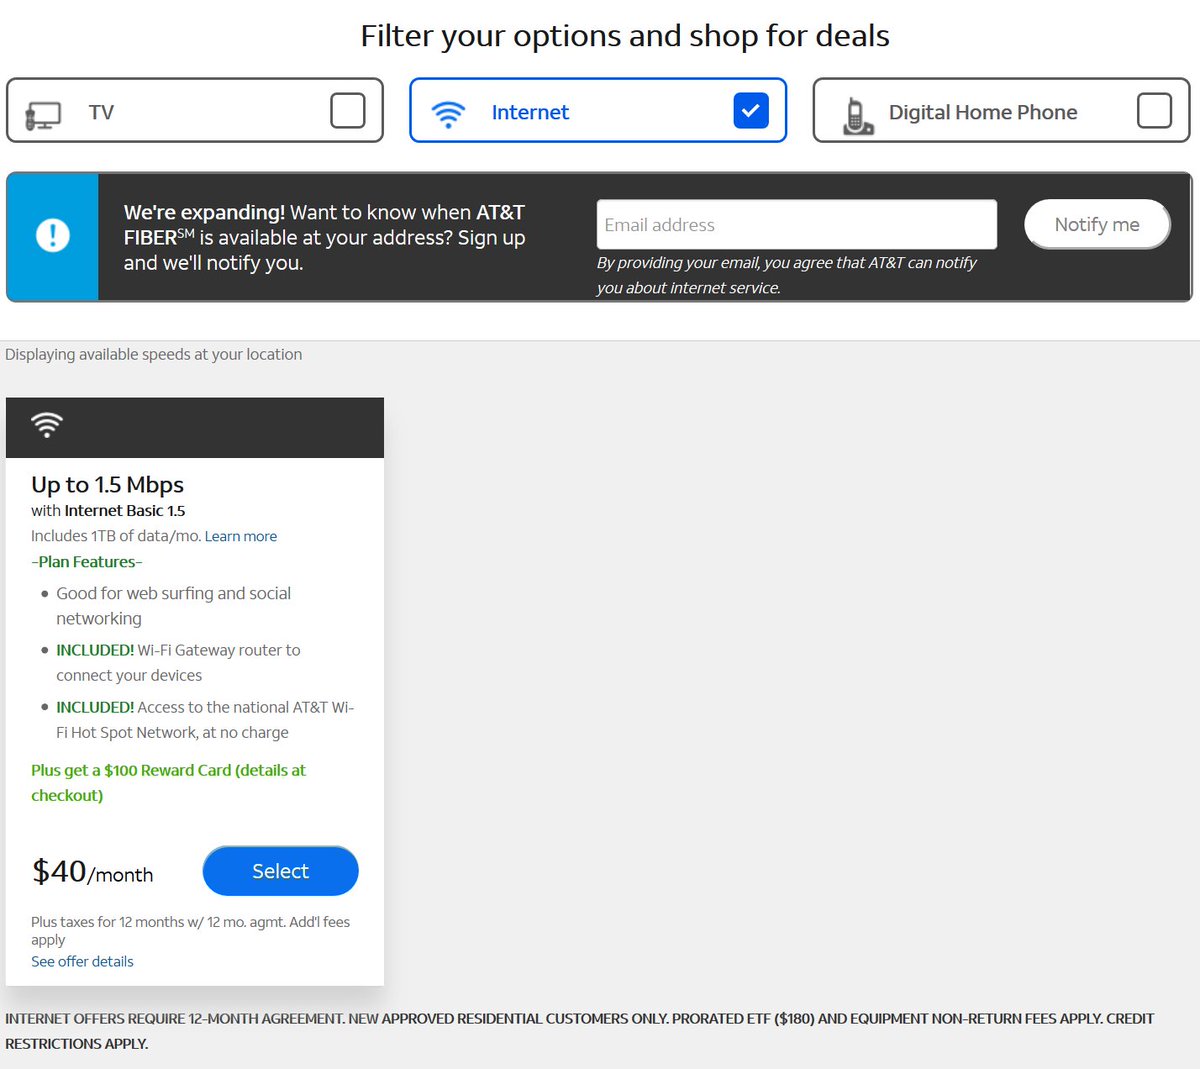Image resolution: width=1200 pixels, height=1069 pixels.
Task: Click the white Wi-Fi icon on plan card header
Action: (x=47, y=425)
